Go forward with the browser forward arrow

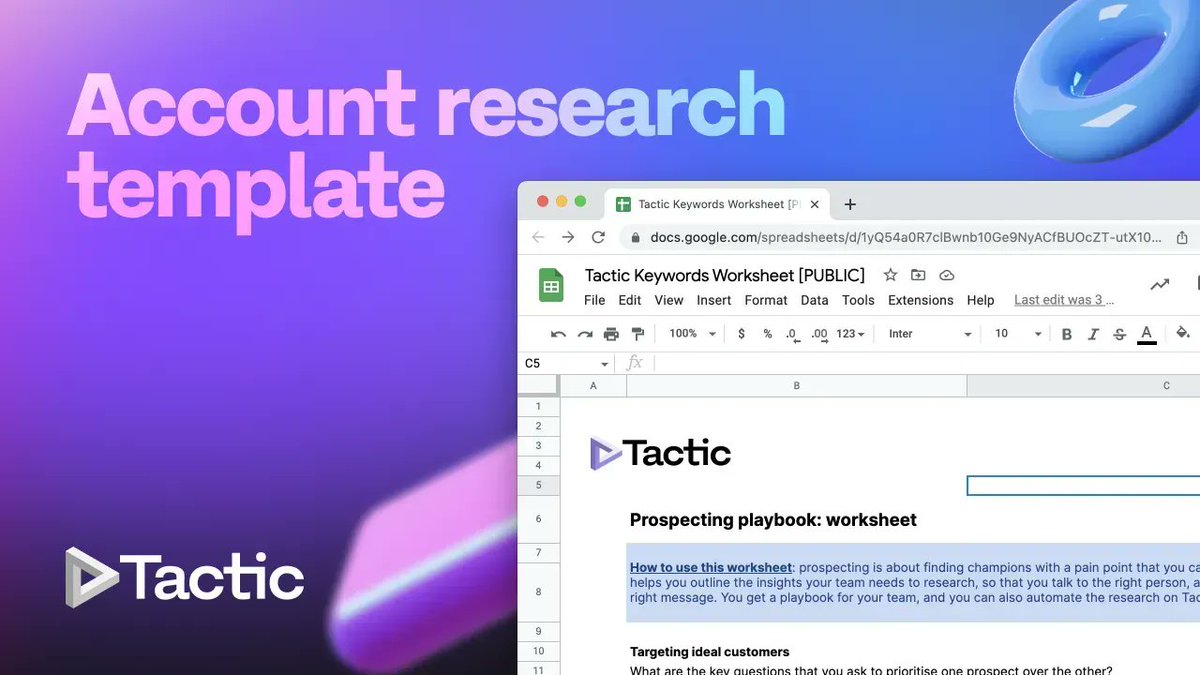pos(568,237)
